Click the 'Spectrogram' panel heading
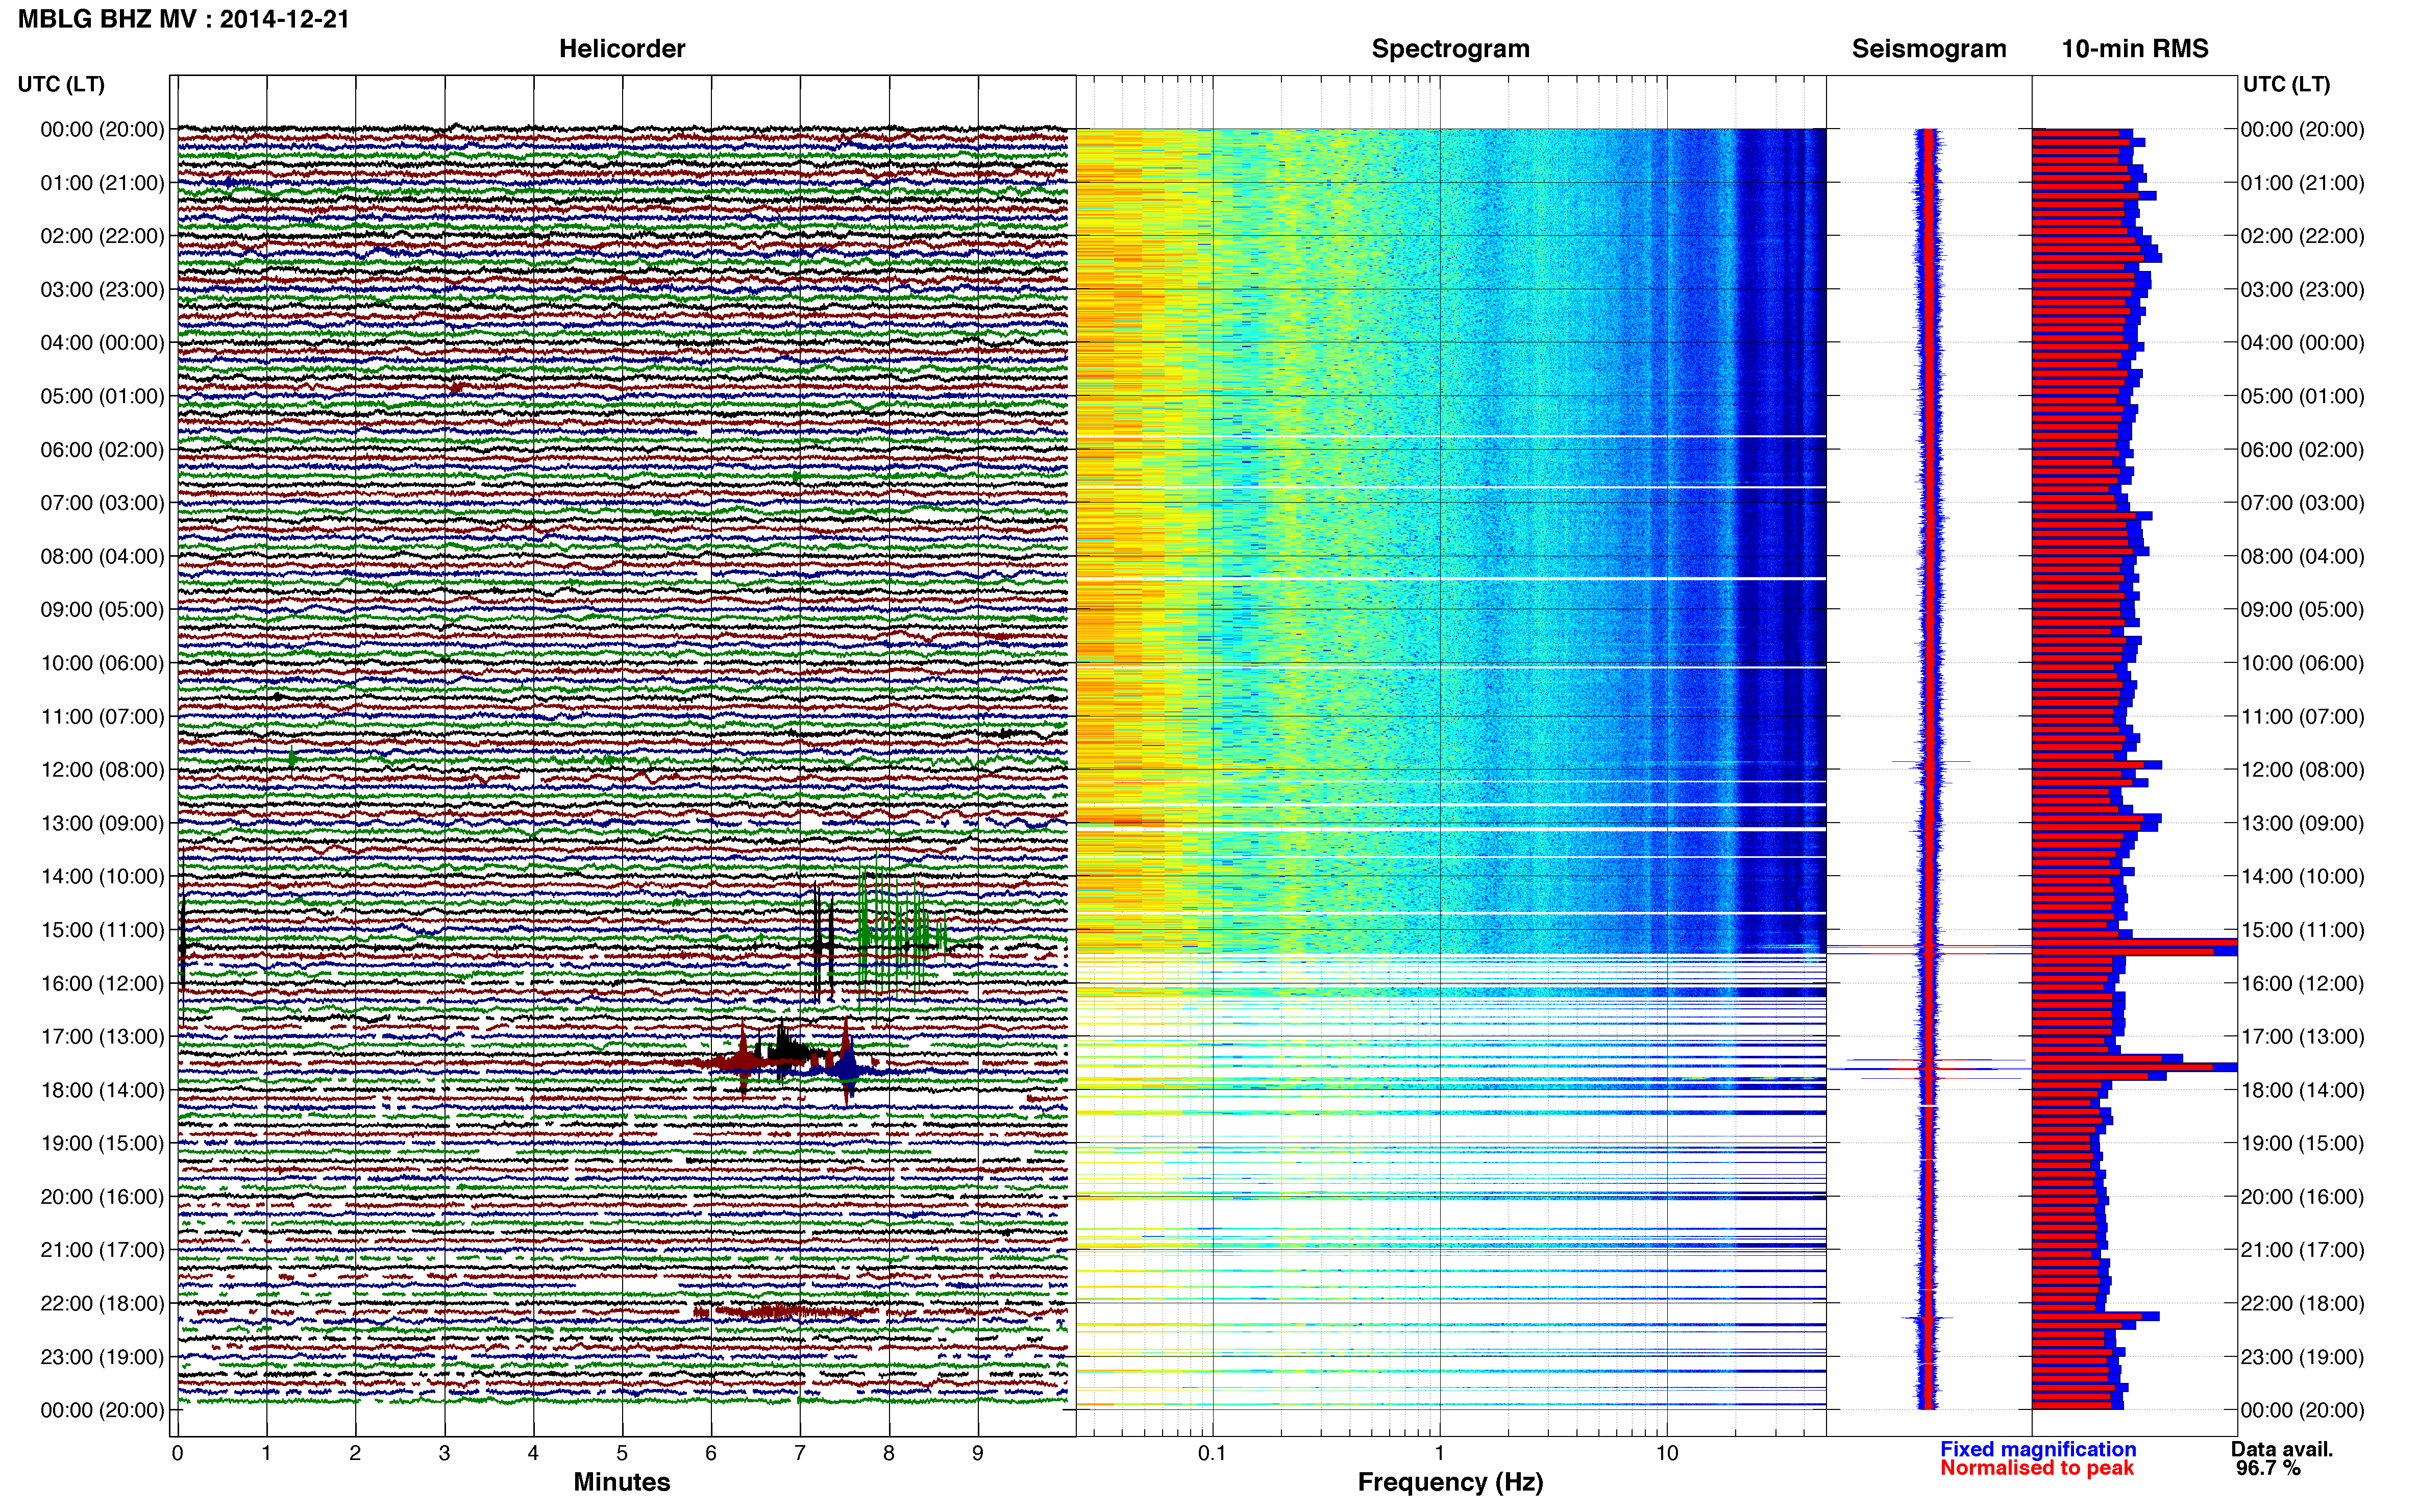The width and height of the screenshot is (2419, 1512). [x=1450, y=49]
